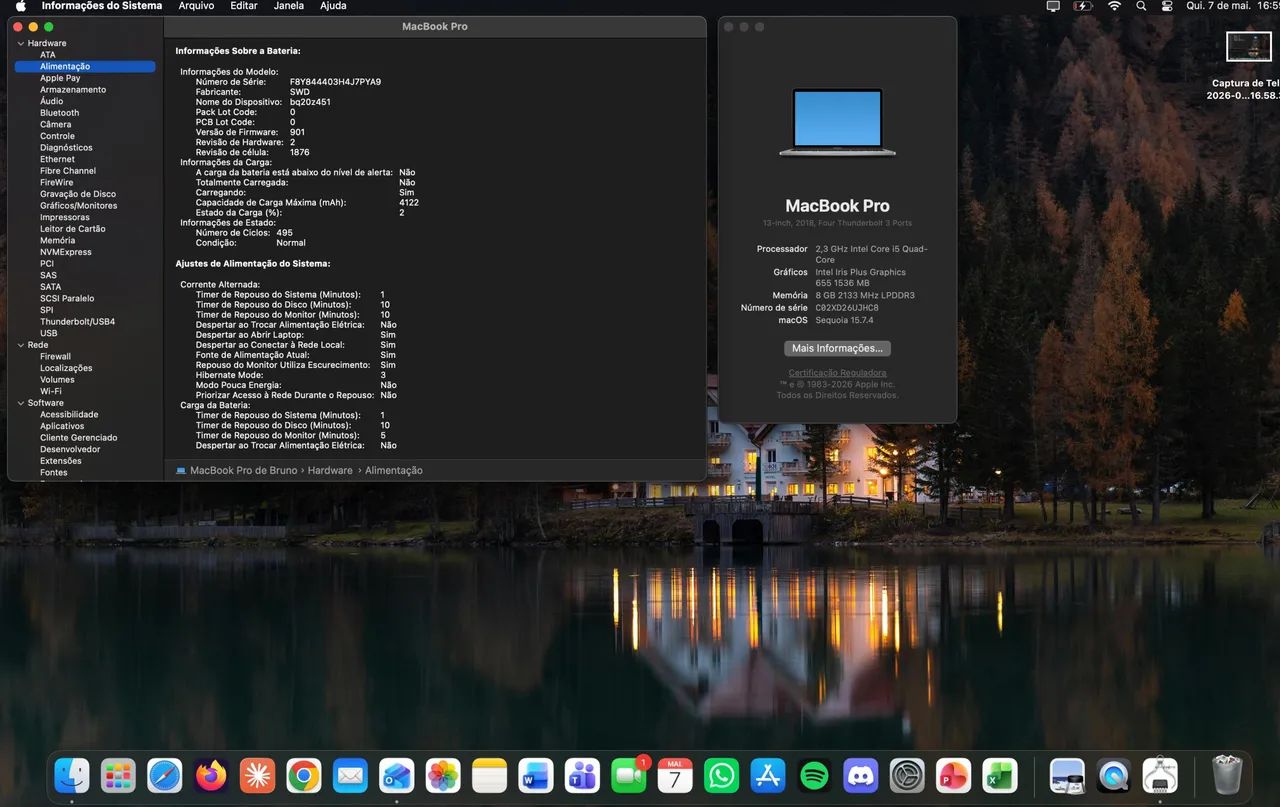The width and height of the screenshot is (1280, 807).
Task: Click the battery charging icon in menu bar
Action: [1083, 6]
